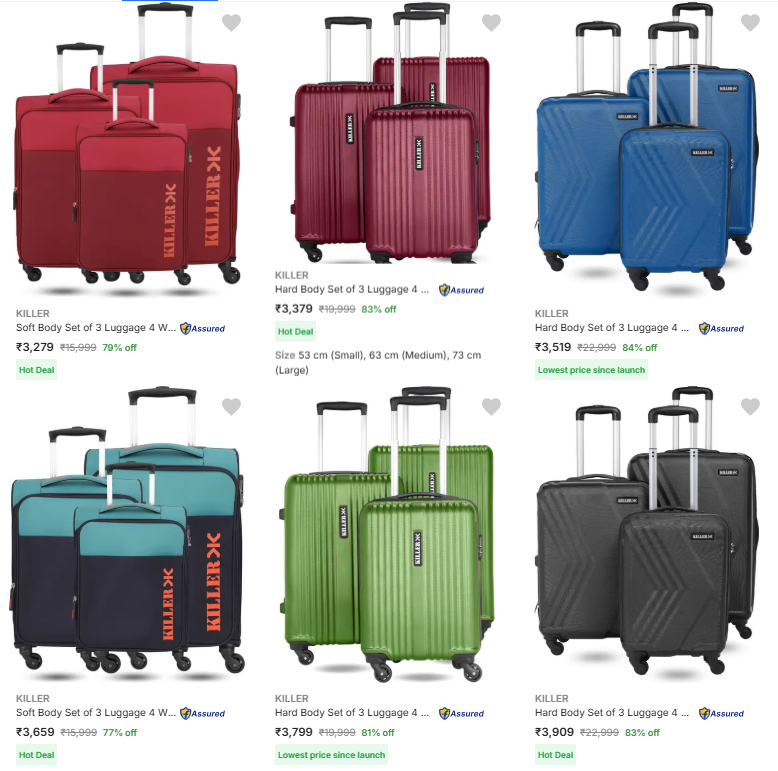Open red soft body luggage set image

[x=128, y=149]
